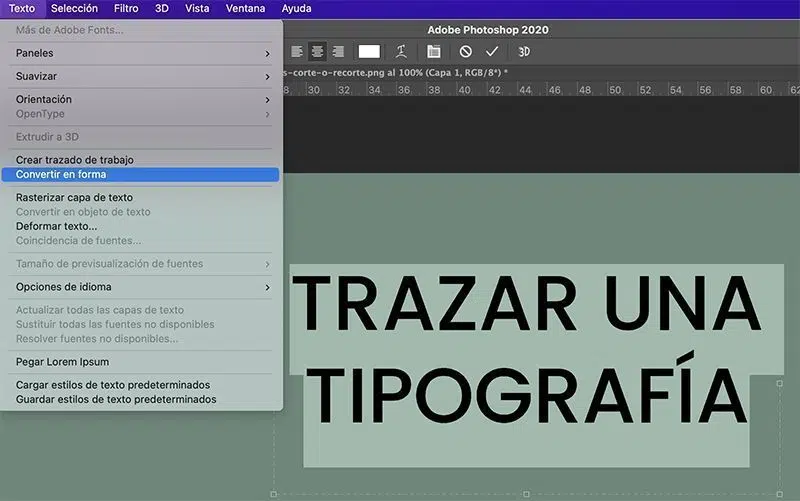Screen dimensions: 800x501
Task: Open the Texto menu
Action: tap(22, 9)
